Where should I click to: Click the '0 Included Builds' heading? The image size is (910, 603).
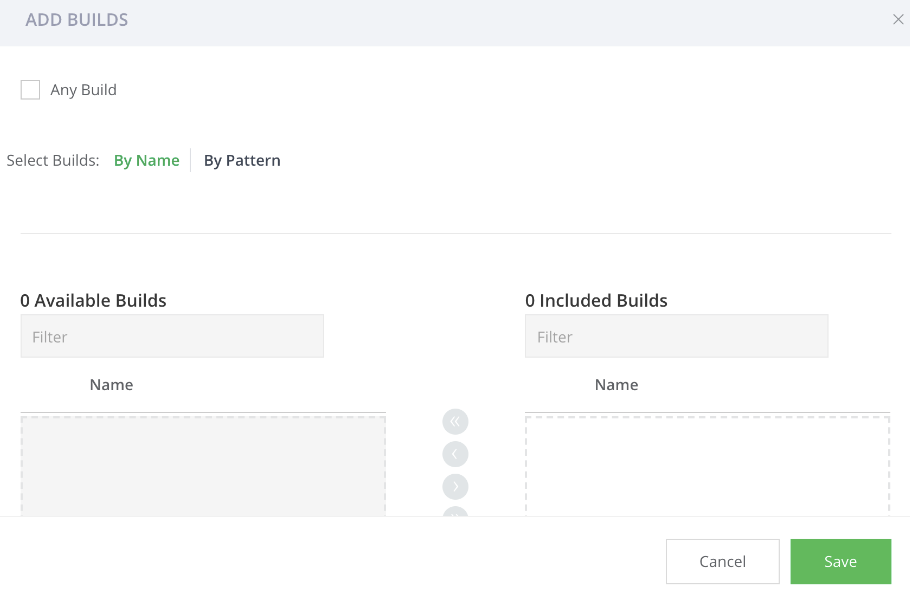point(596,300)
